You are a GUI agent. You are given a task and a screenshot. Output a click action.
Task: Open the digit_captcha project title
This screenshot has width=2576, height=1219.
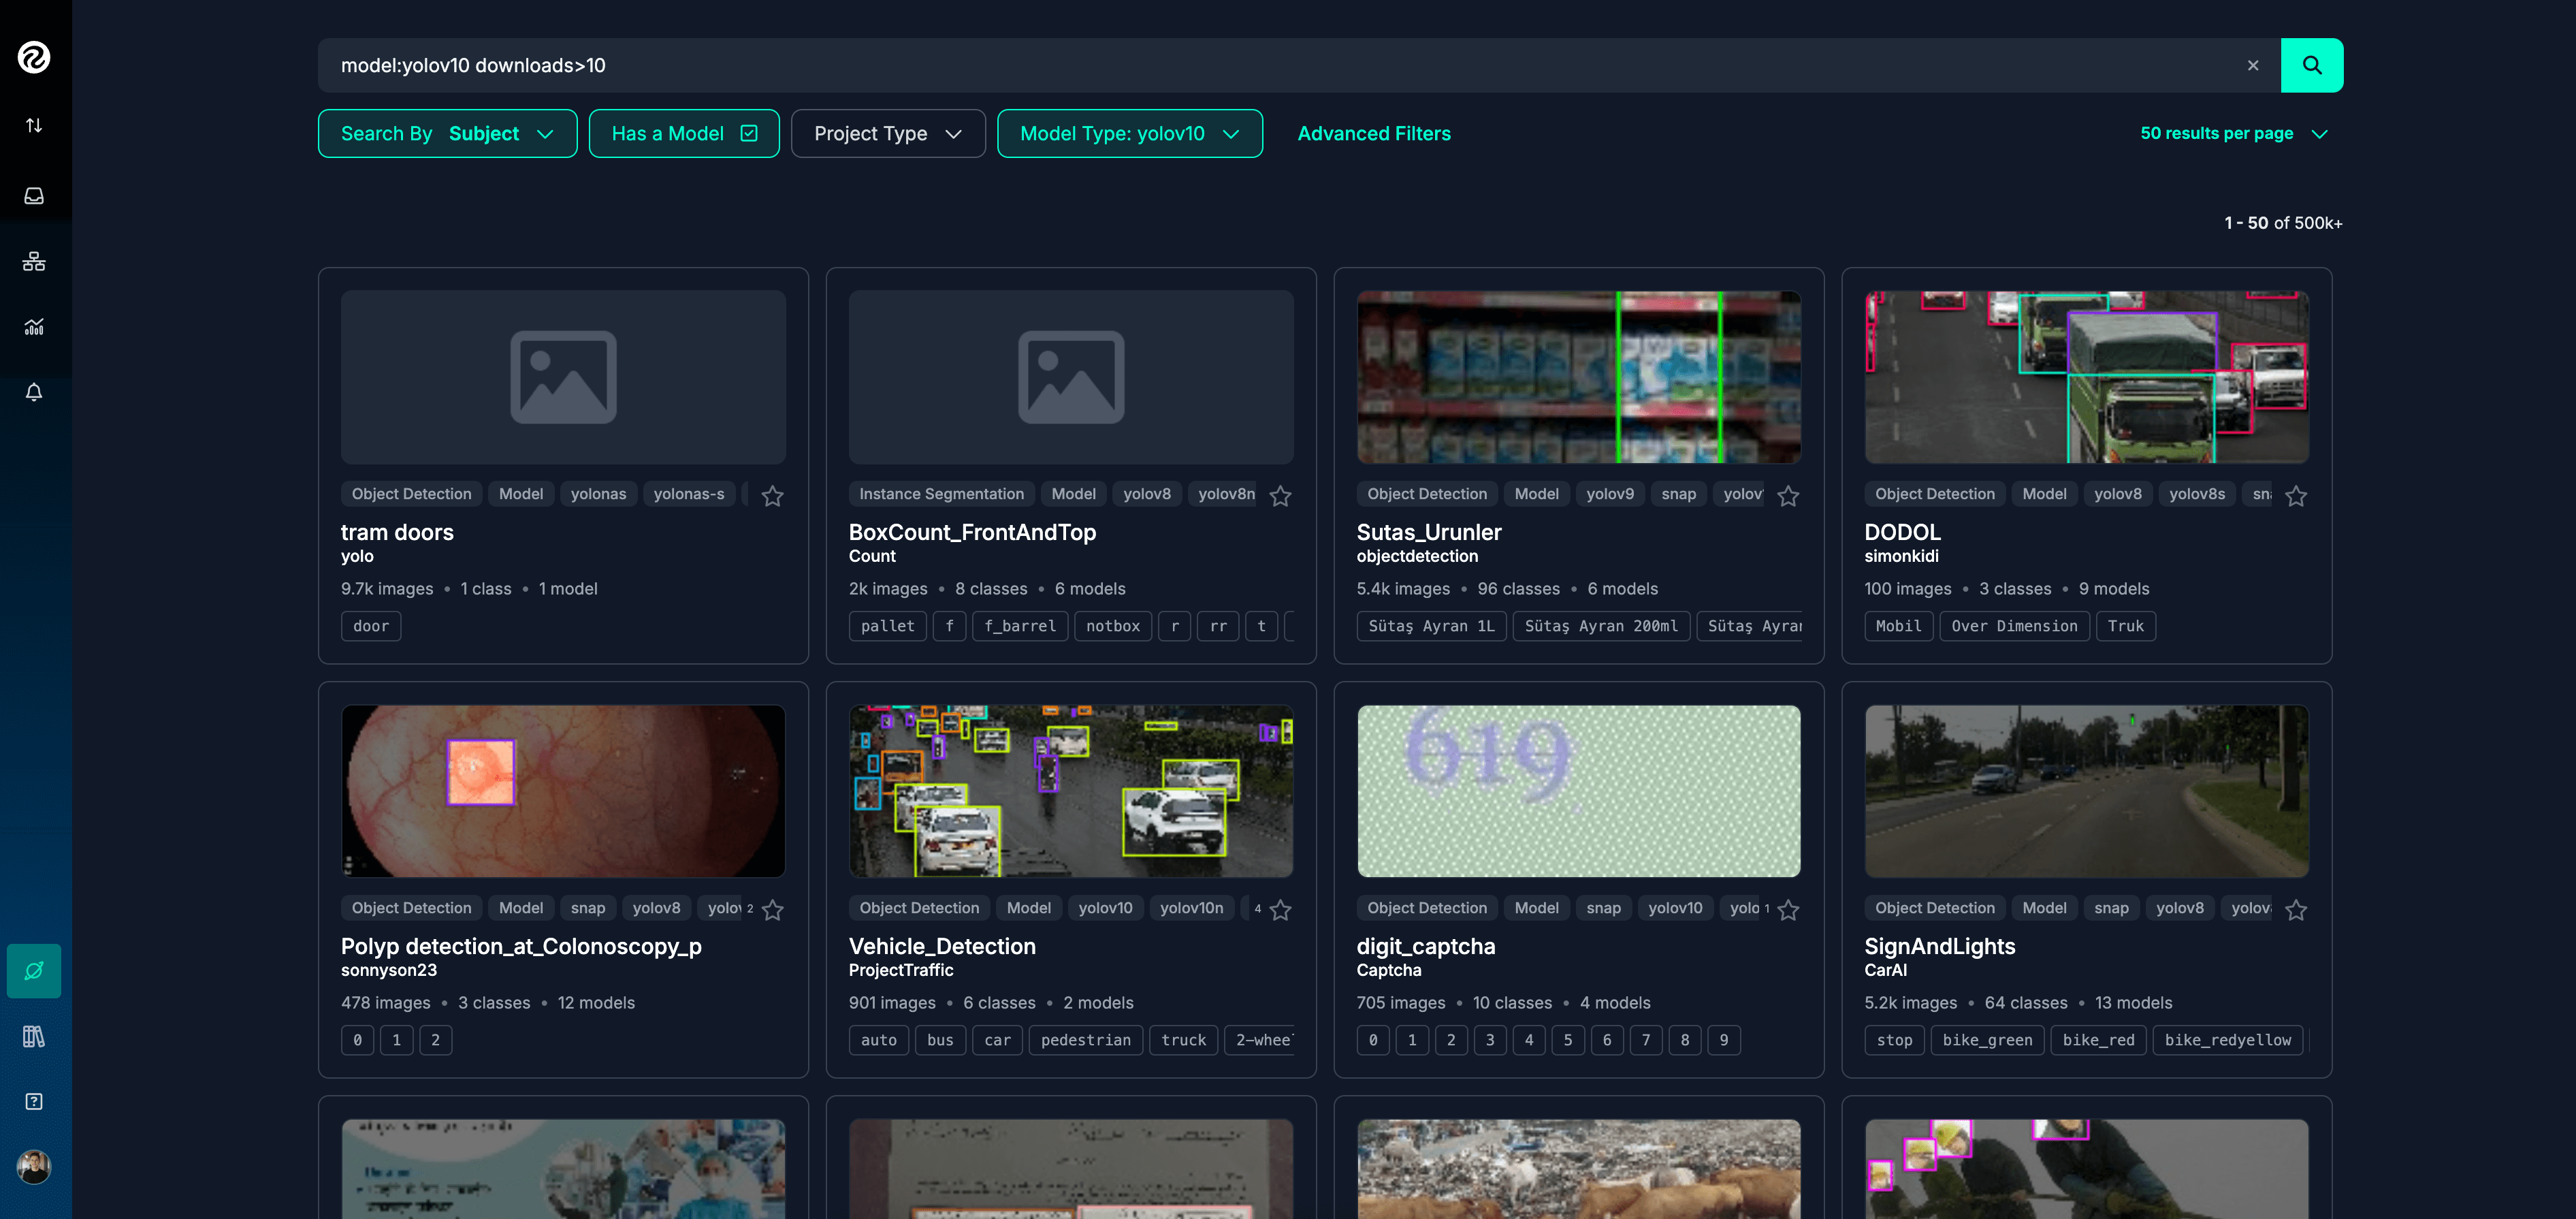tap(1425, 946)
